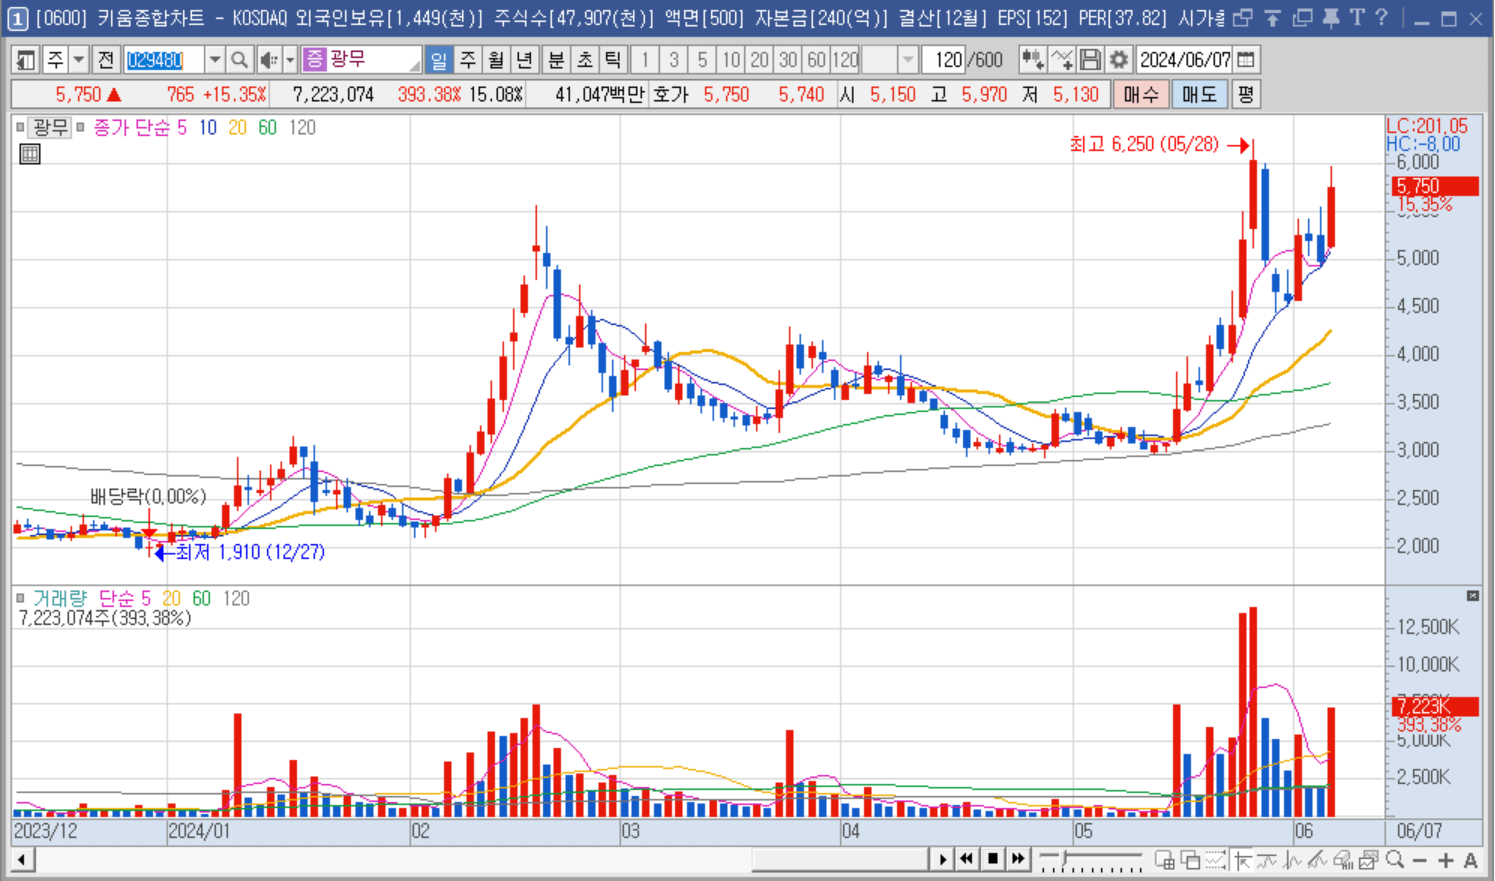
Task: Click the eraser drawing tool icon
Action: click(1343, 860)
